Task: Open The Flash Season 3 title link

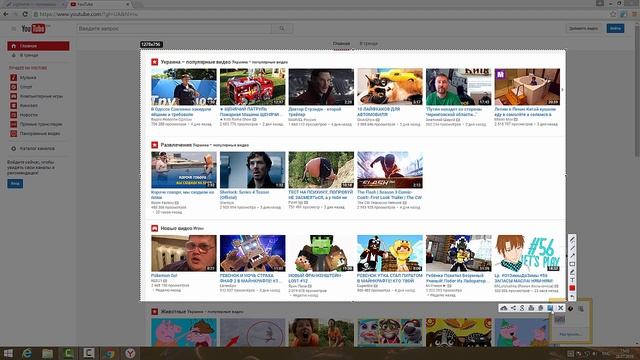Action: pos(389,195)
